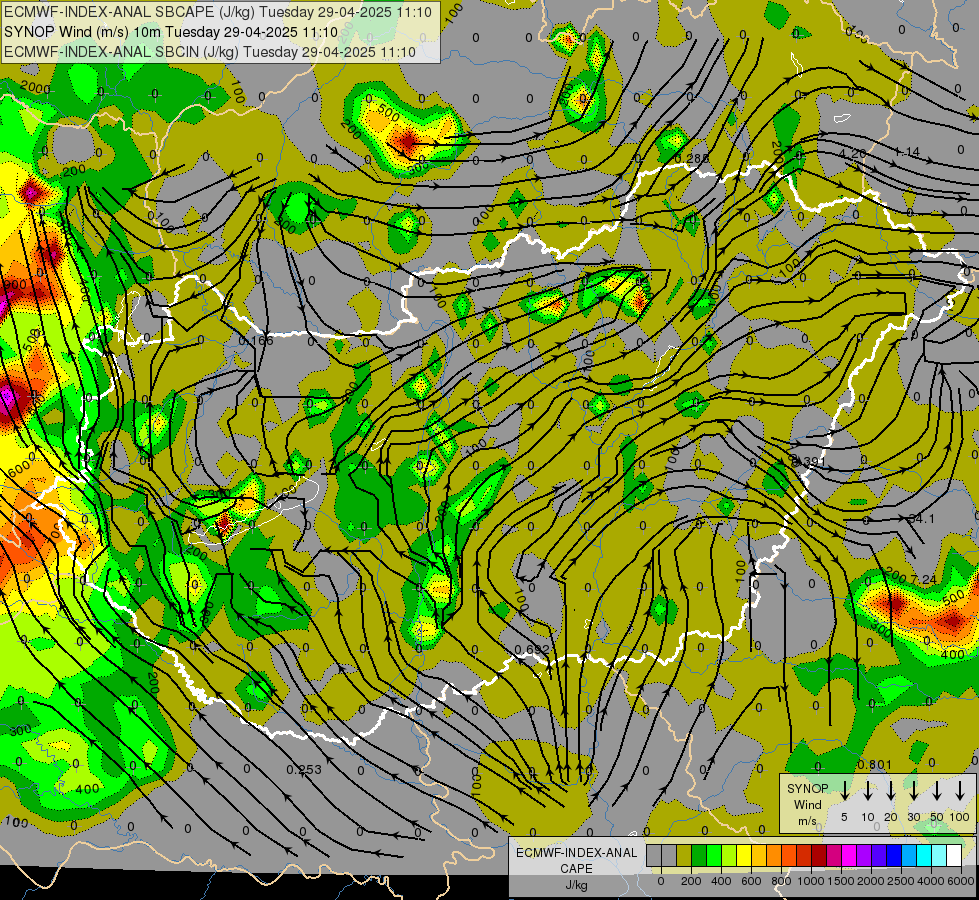979x900 pixels.
Task: Click the 1000 value on the CAPE scale
Action: coord(811,881)
